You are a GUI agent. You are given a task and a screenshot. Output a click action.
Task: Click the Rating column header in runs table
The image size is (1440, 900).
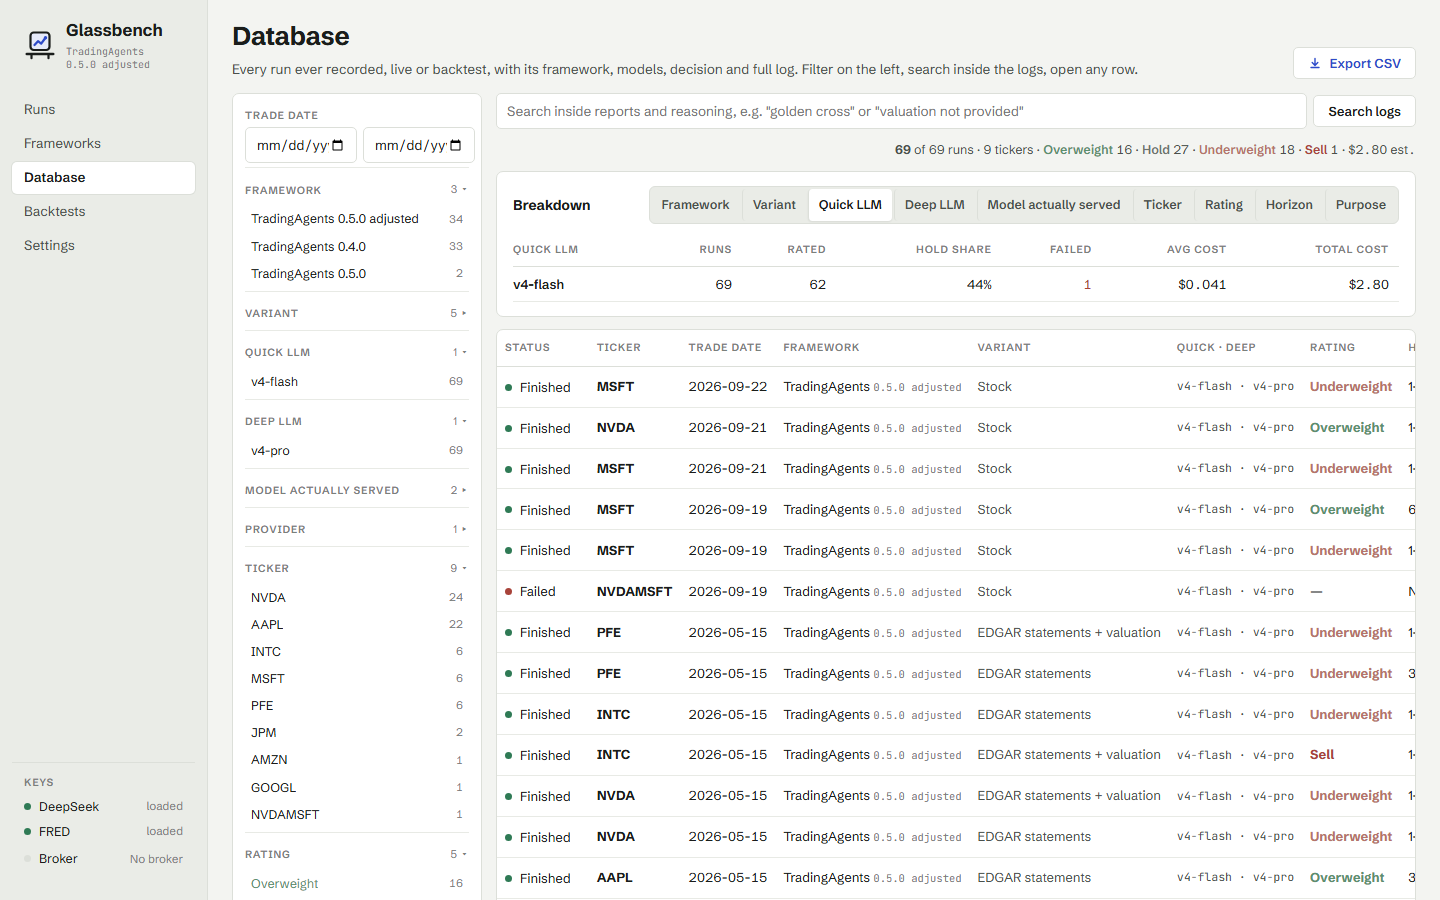click(x=1332, y=348)
